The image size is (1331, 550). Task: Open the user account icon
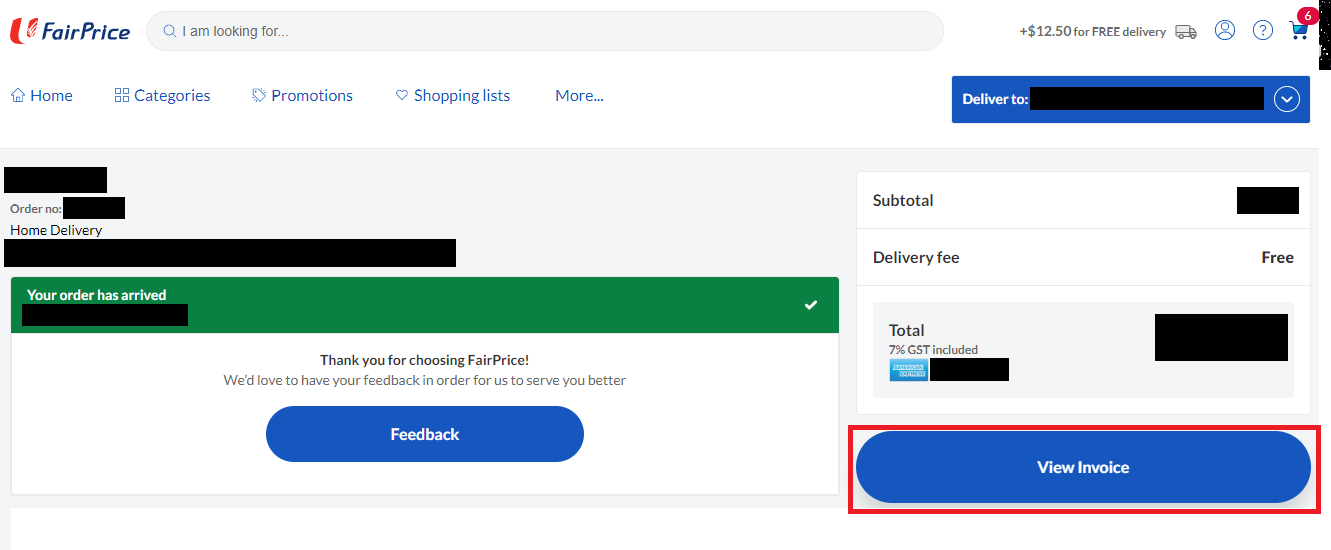pos(1225,30)
